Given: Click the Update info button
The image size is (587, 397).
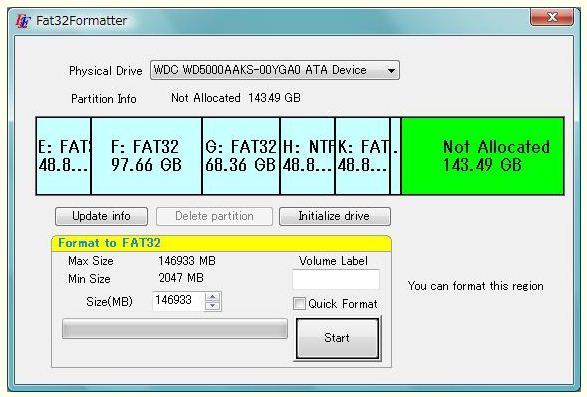Looking at the screenshot, I should click(x=101, y=216).
